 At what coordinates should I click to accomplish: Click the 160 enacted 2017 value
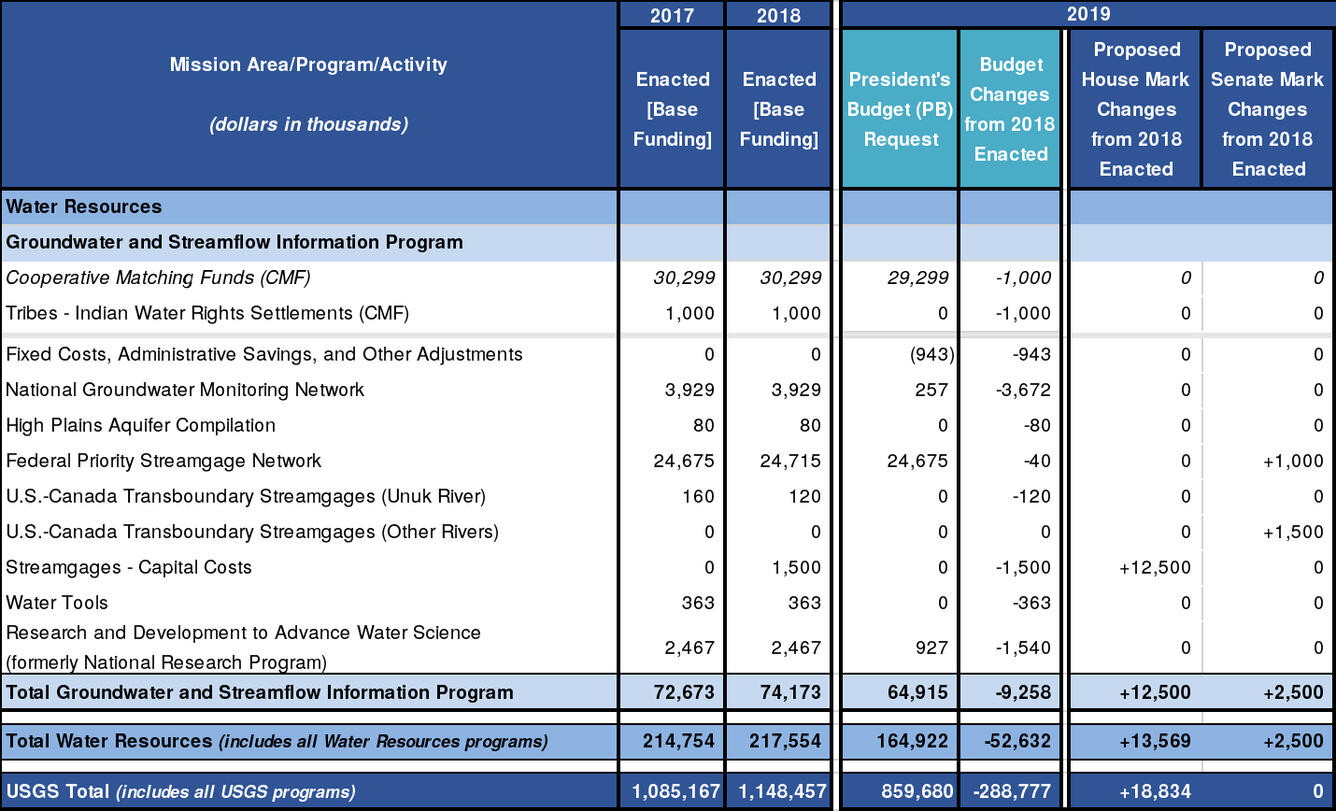coord(697,496)
